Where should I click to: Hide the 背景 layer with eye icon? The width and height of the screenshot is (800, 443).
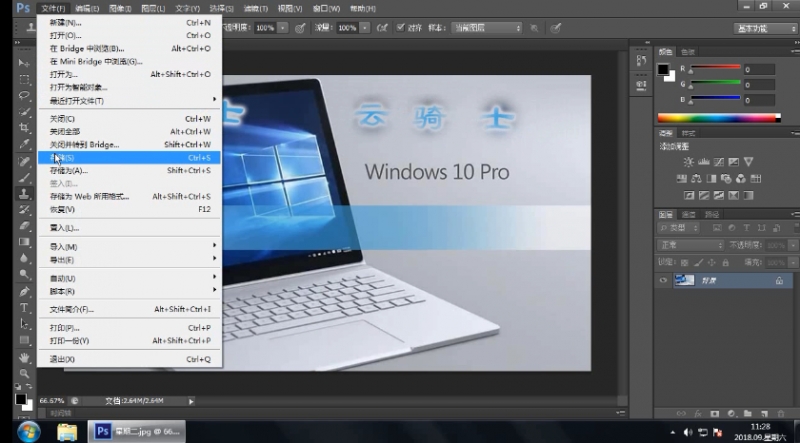click(x=663, y=280)
